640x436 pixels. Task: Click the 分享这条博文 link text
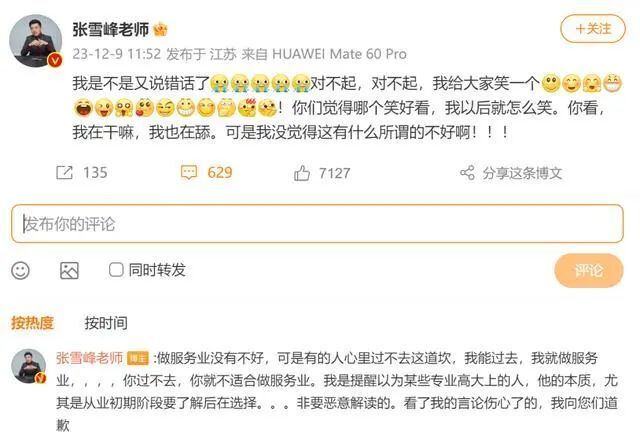click(x=522, y=173)
